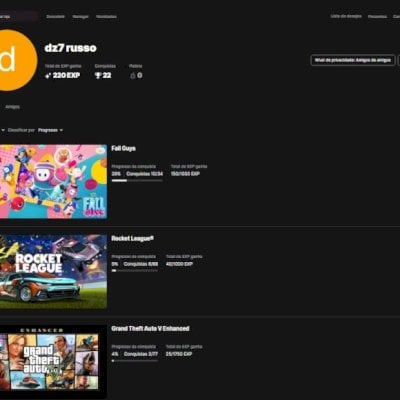
Task: Open Lista de desejos in top bar
Action: [x=346, y=16]
